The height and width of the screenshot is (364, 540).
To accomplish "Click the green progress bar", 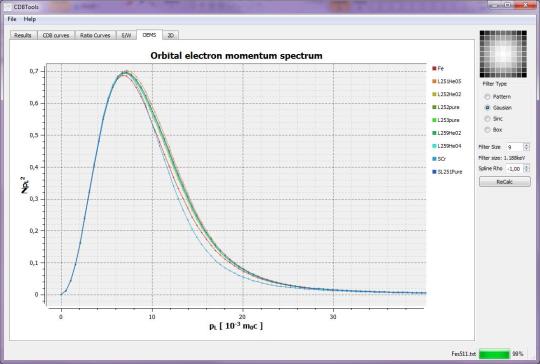I will 494,354.
